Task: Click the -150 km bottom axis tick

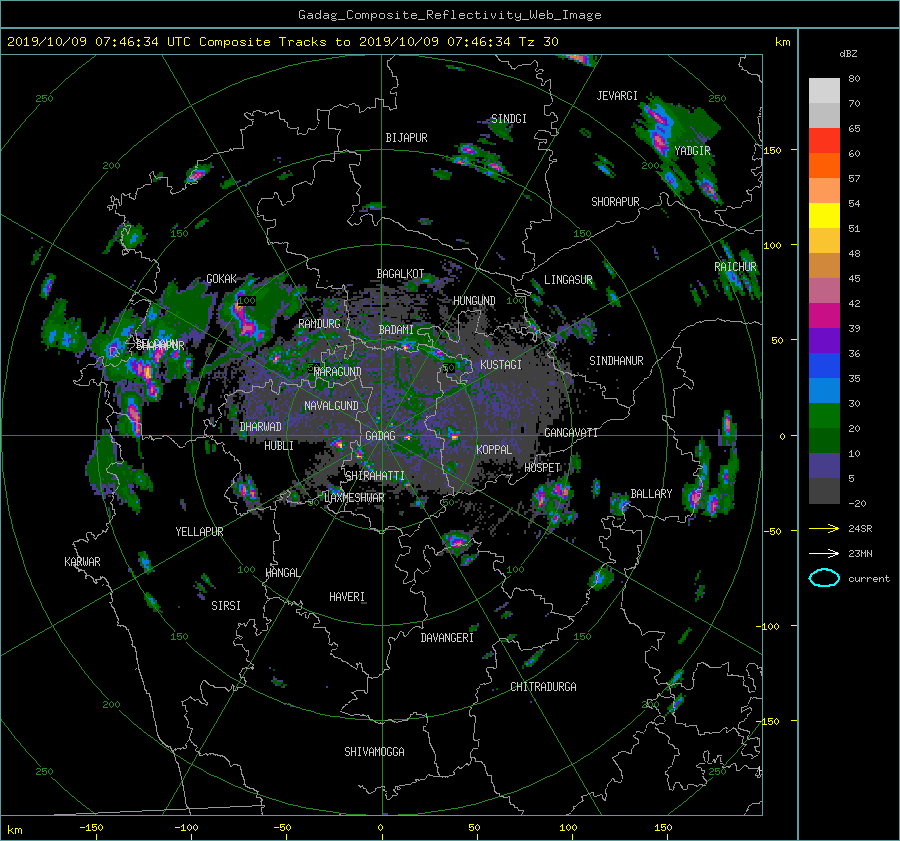Action: 91,828
